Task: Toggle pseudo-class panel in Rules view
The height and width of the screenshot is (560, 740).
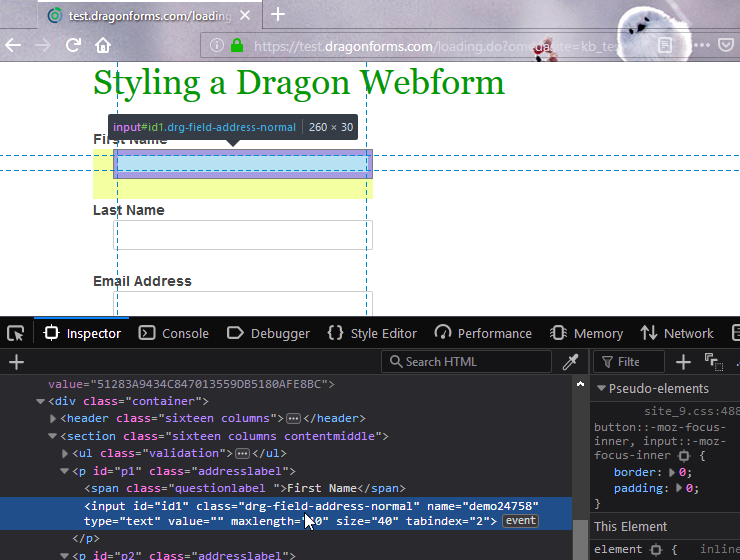Action: click(713, 362)
